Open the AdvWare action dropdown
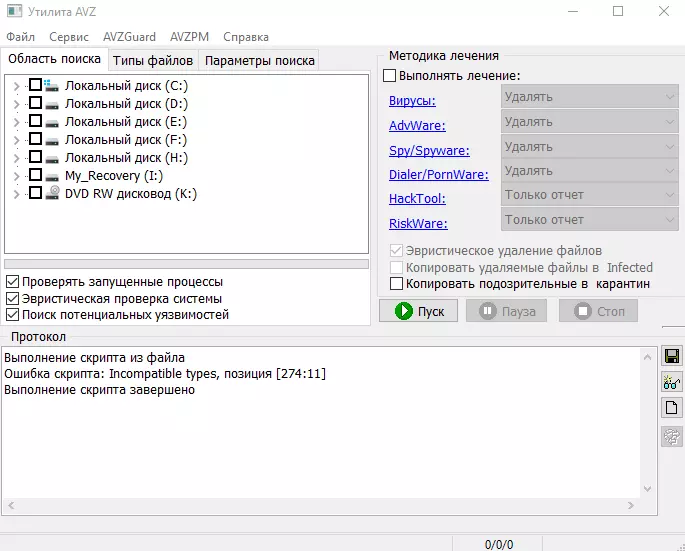Viewport: 685px width, 551px height. pos(590,121)
